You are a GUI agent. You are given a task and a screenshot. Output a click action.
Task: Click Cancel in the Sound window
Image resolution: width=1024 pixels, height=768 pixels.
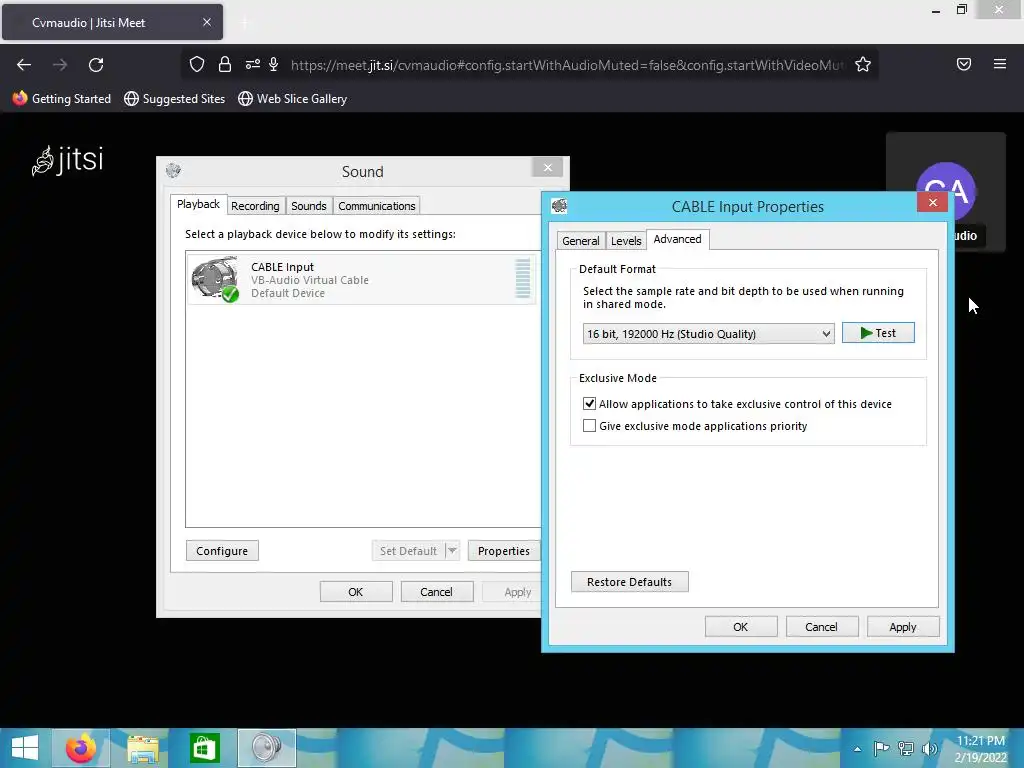[x=436, y=592]
